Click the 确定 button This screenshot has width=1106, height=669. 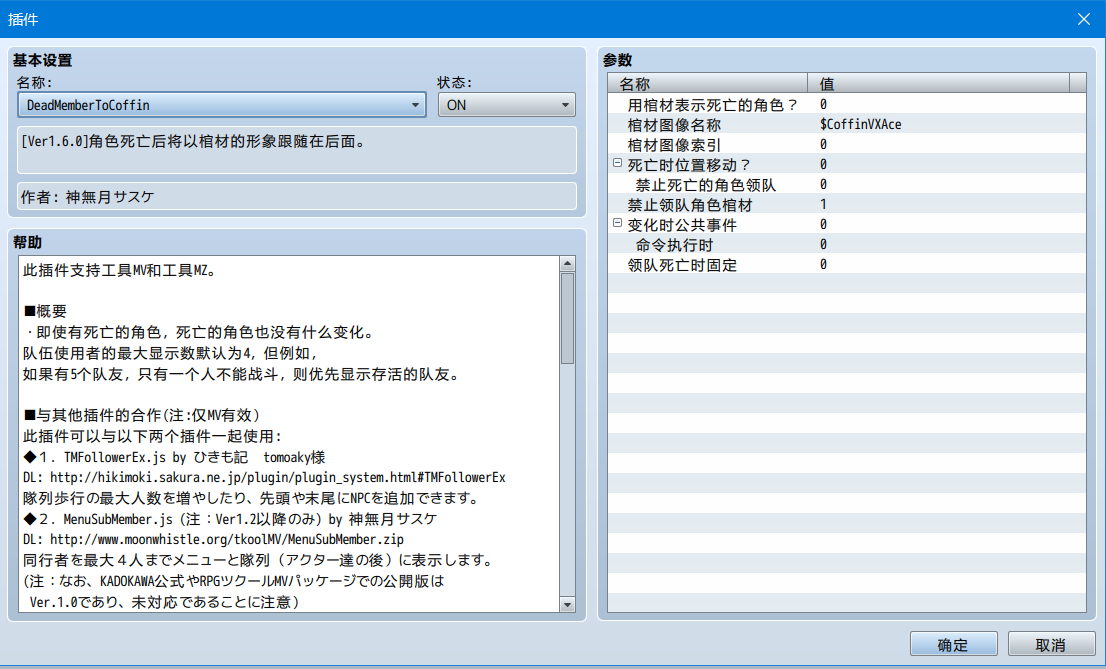click(953, 644)
